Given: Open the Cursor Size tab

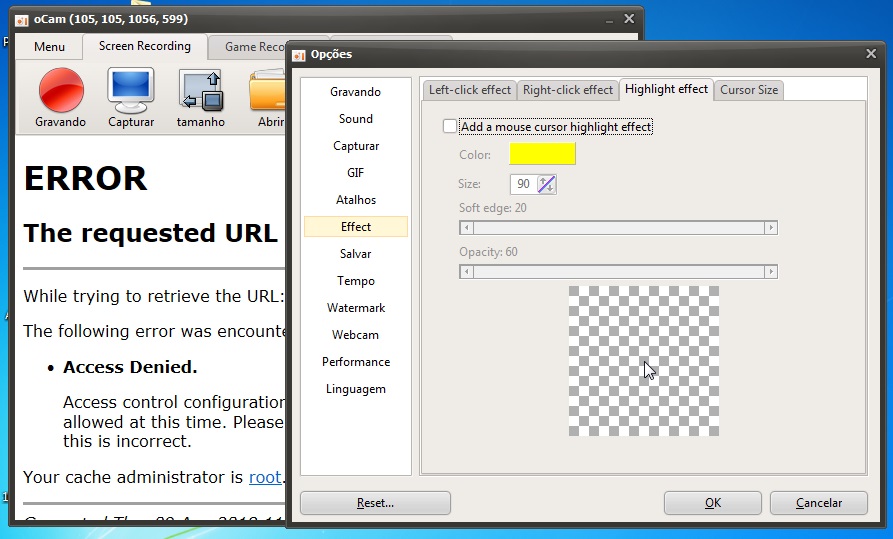Looking at the screenshot, I should tap(749, 90).
